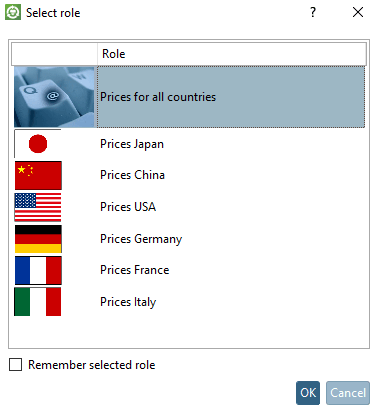379x413 pixels.
Task: Choose the Prices for all countries role
Action: [x=231, y=97]
